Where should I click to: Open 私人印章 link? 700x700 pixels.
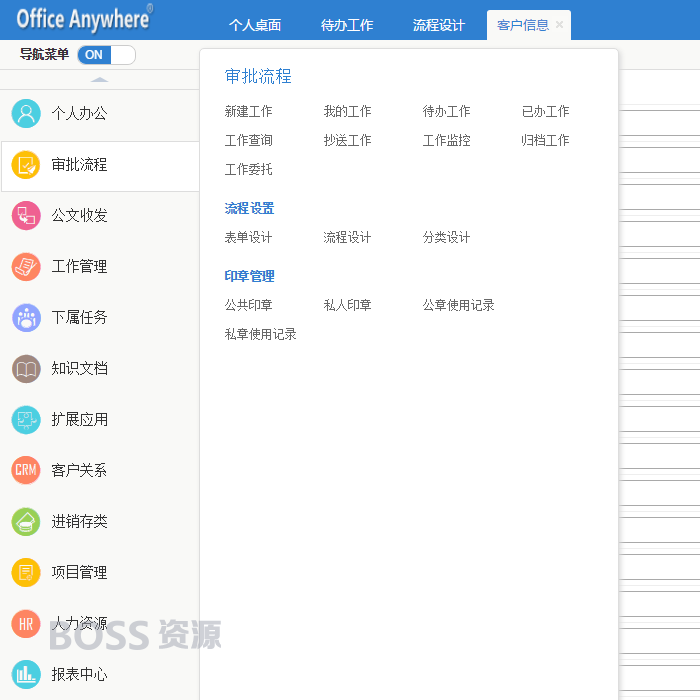click(347, 305)
